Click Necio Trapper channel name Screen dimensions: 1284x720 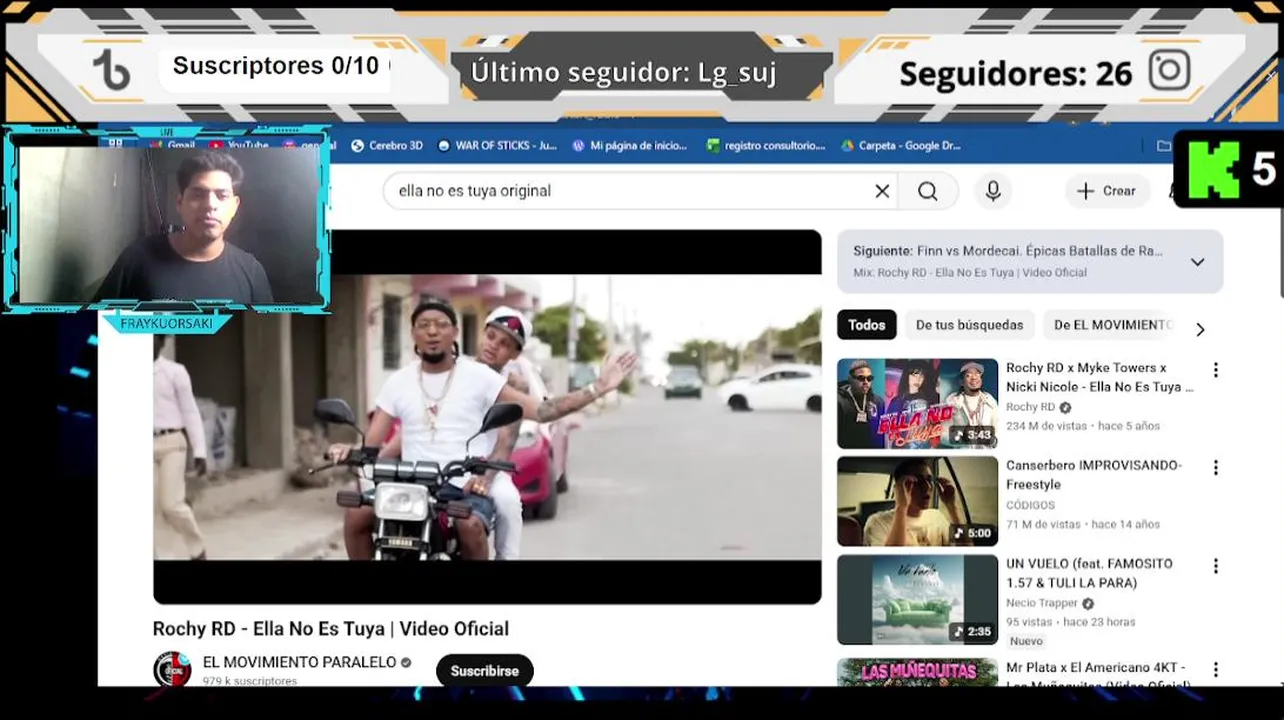(x=1042, y=603)
